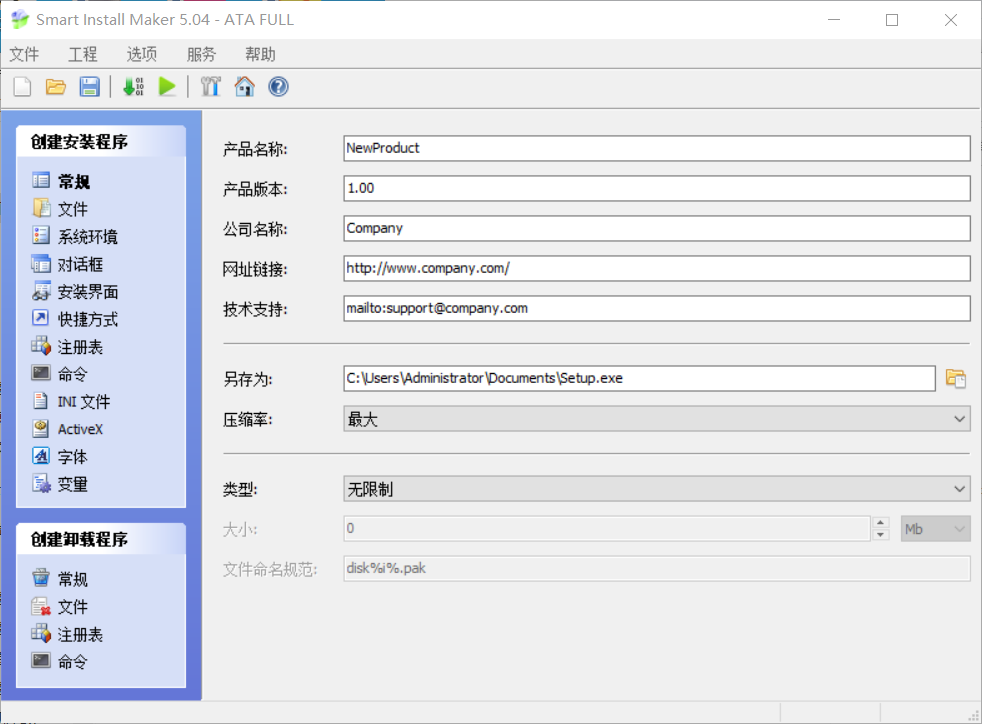This screenshot has height=724, width=982.
Task: Minimize the Smart Install Maker window
Action: pos(834,20)
